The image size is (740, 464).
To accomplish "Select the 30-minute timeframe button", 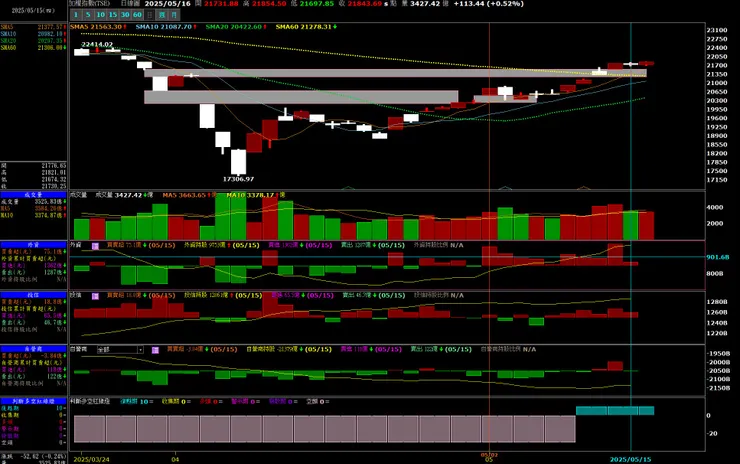I will pos(125,15).
